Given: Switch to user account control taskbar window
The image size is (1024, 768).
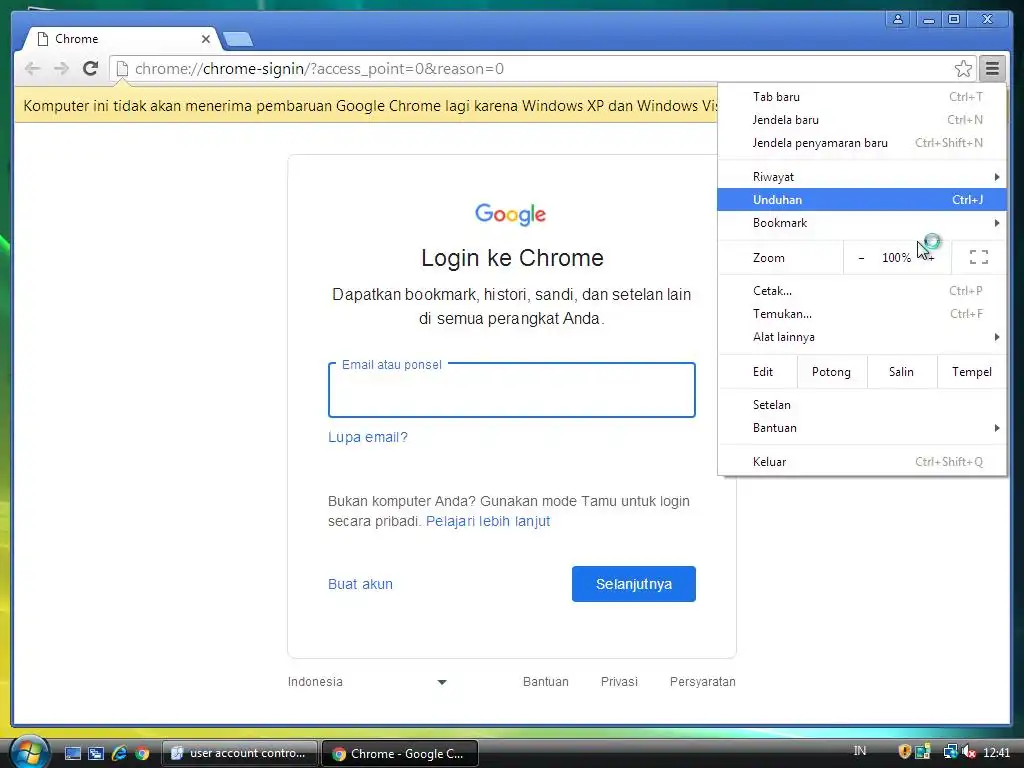Looking at the screenshot, I should pos(239,753).
